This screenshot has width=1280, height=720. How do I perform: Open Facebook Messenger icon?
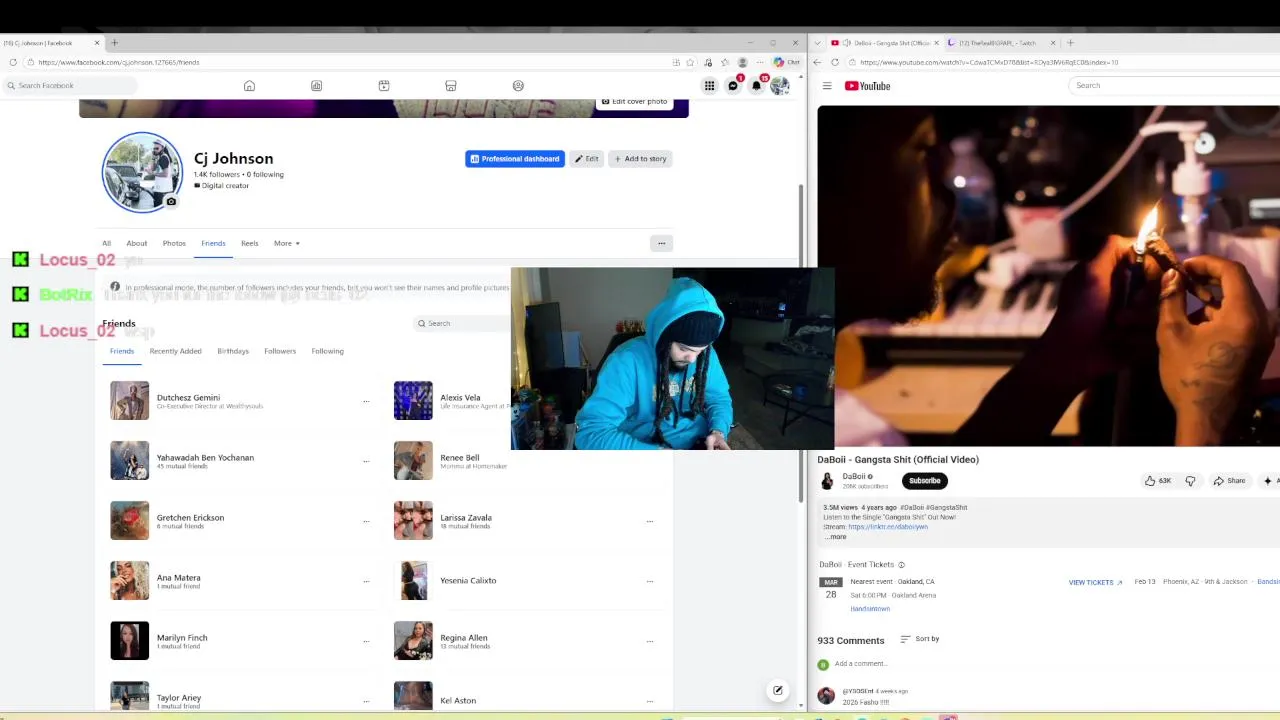click(x=733, y=86)
